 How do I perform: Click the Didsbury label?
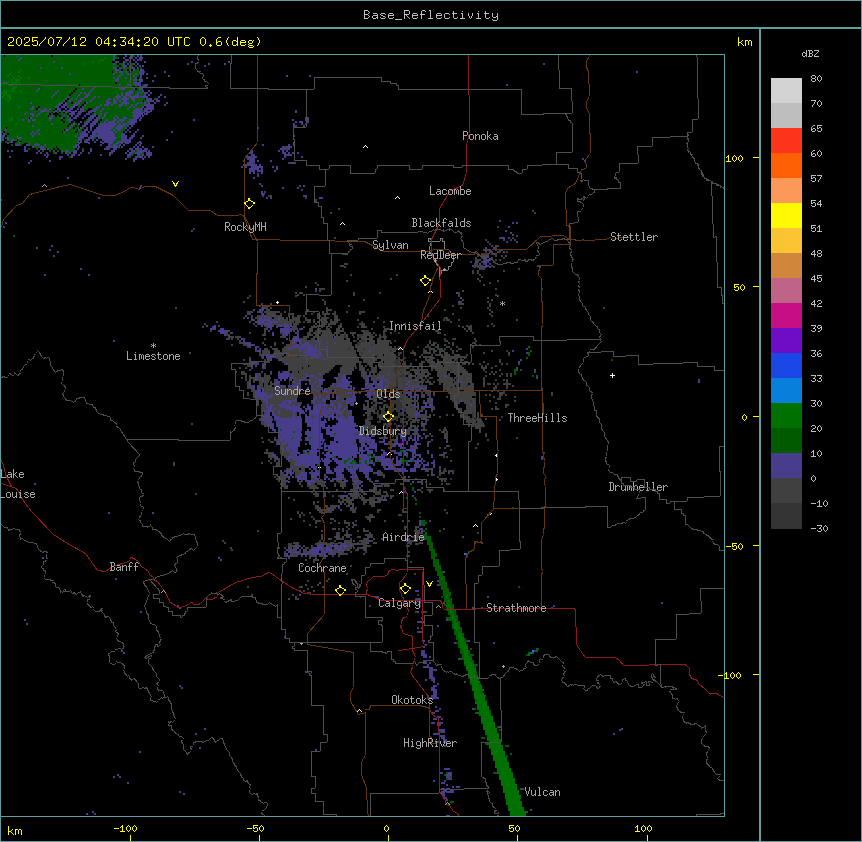383,431
